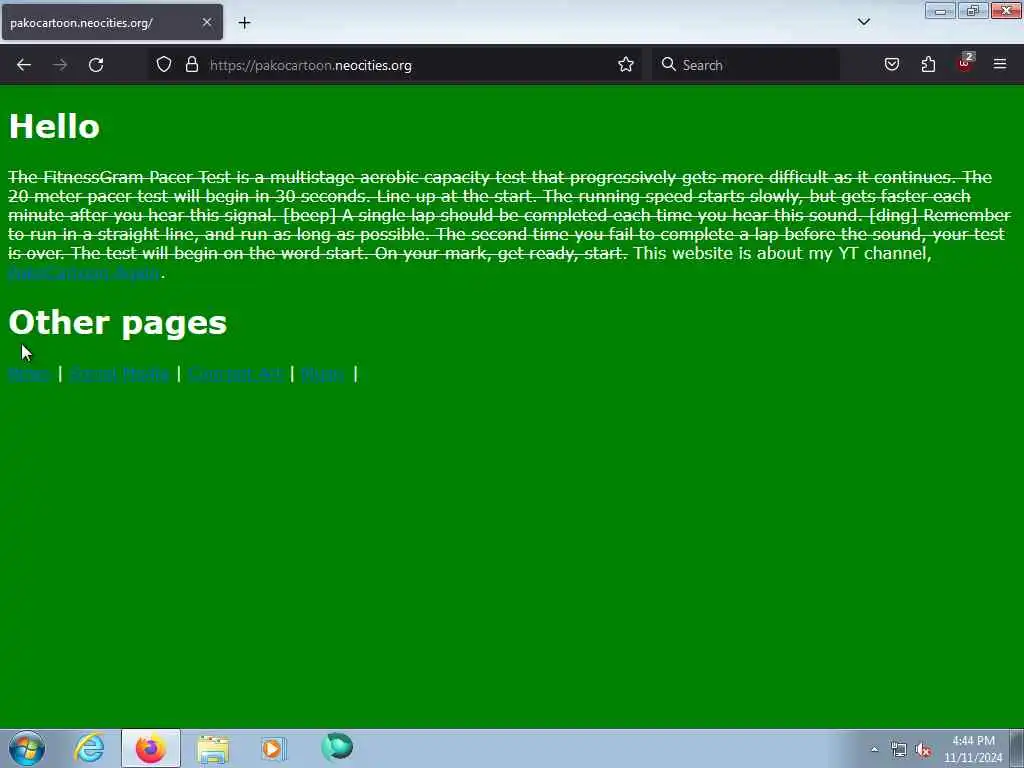Viewport: 1024px width, 768px height.
Task: Select the pakocartoon.neocities.org tab
Action: point(112,22)
